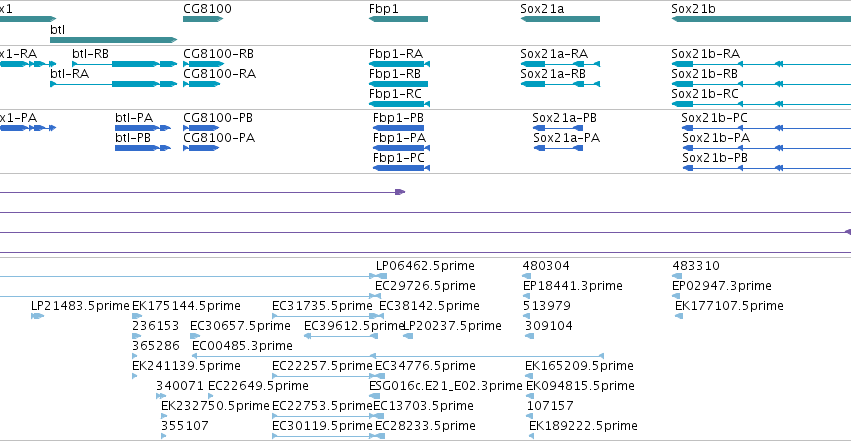Open the Sox21a gene label

click(x=542, y=9)
